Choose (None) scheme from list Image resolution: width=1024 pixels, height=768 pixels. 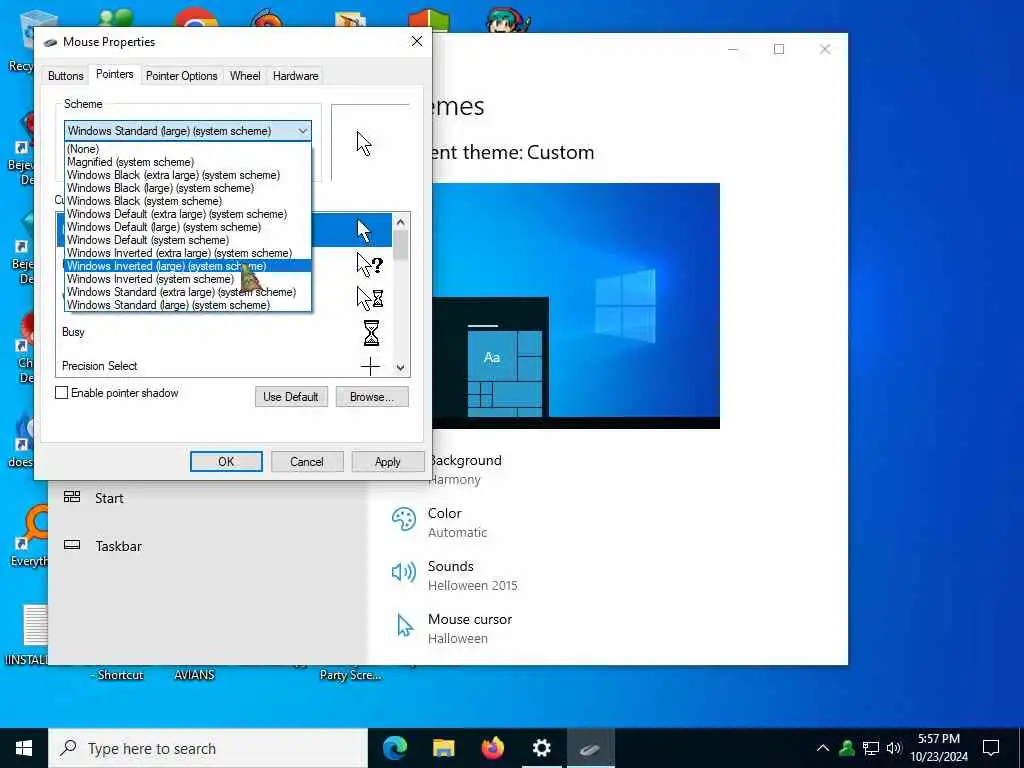pyautogui.click(x=188, y=149)
